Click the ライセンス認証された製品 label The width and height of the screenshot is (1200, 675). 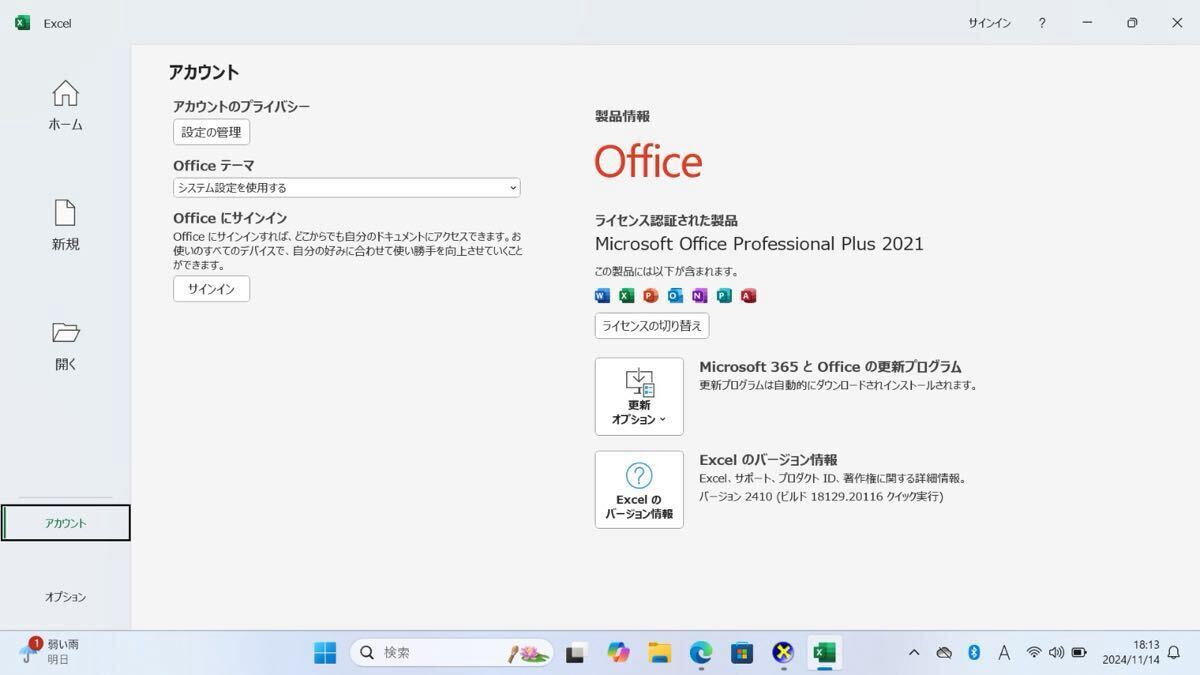[x=666, y=221]
